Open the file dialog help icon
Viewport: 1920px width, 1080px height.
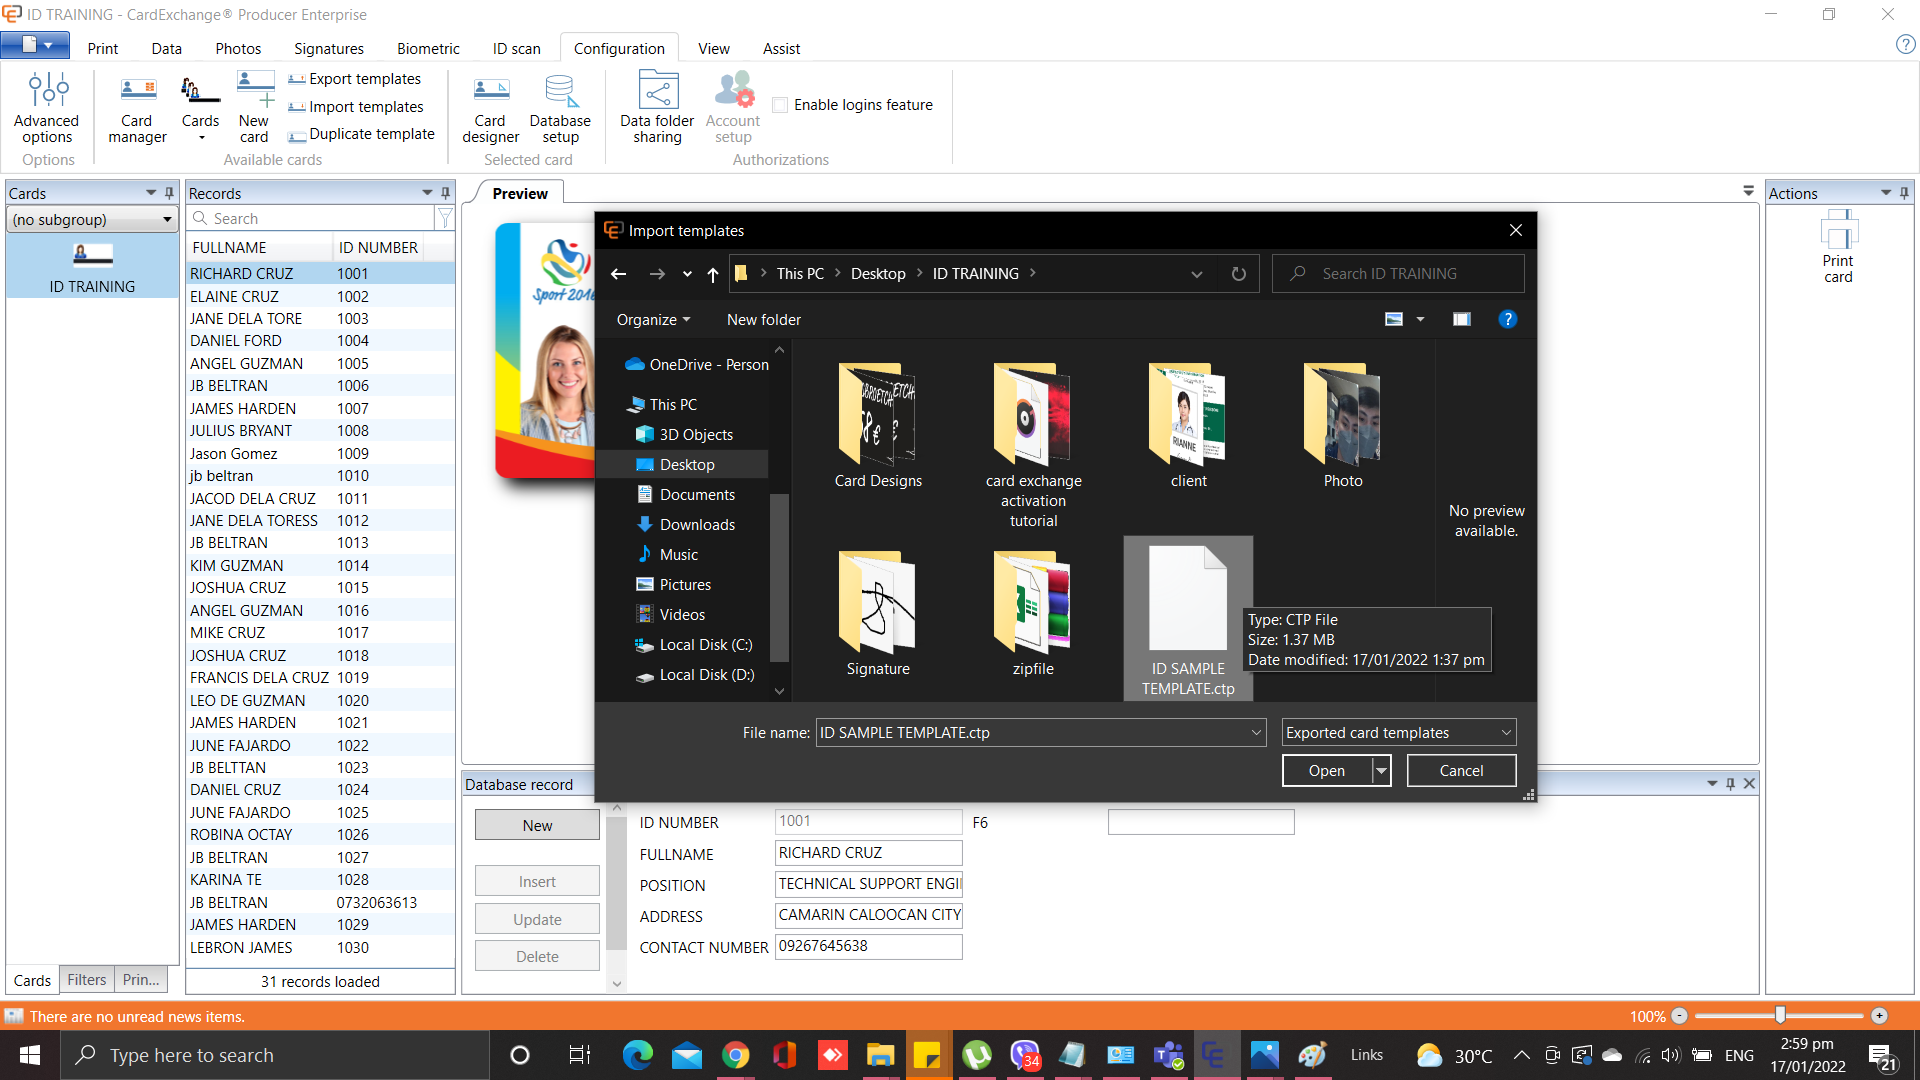click(1507, 319)
